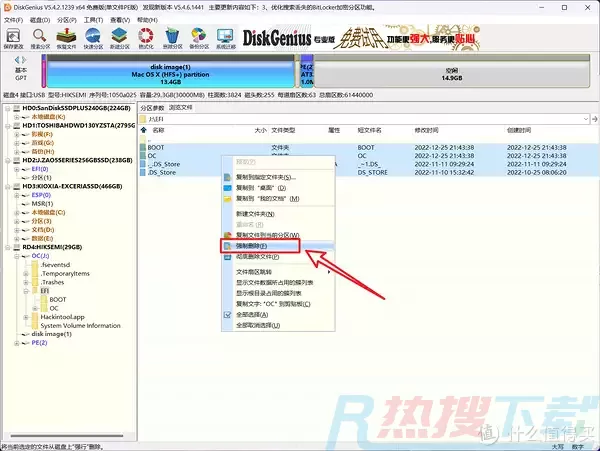Click the Search Partition magnifier icon
Image resolution: width=600 pixels, height=451 pixels.
click(40, 36)
